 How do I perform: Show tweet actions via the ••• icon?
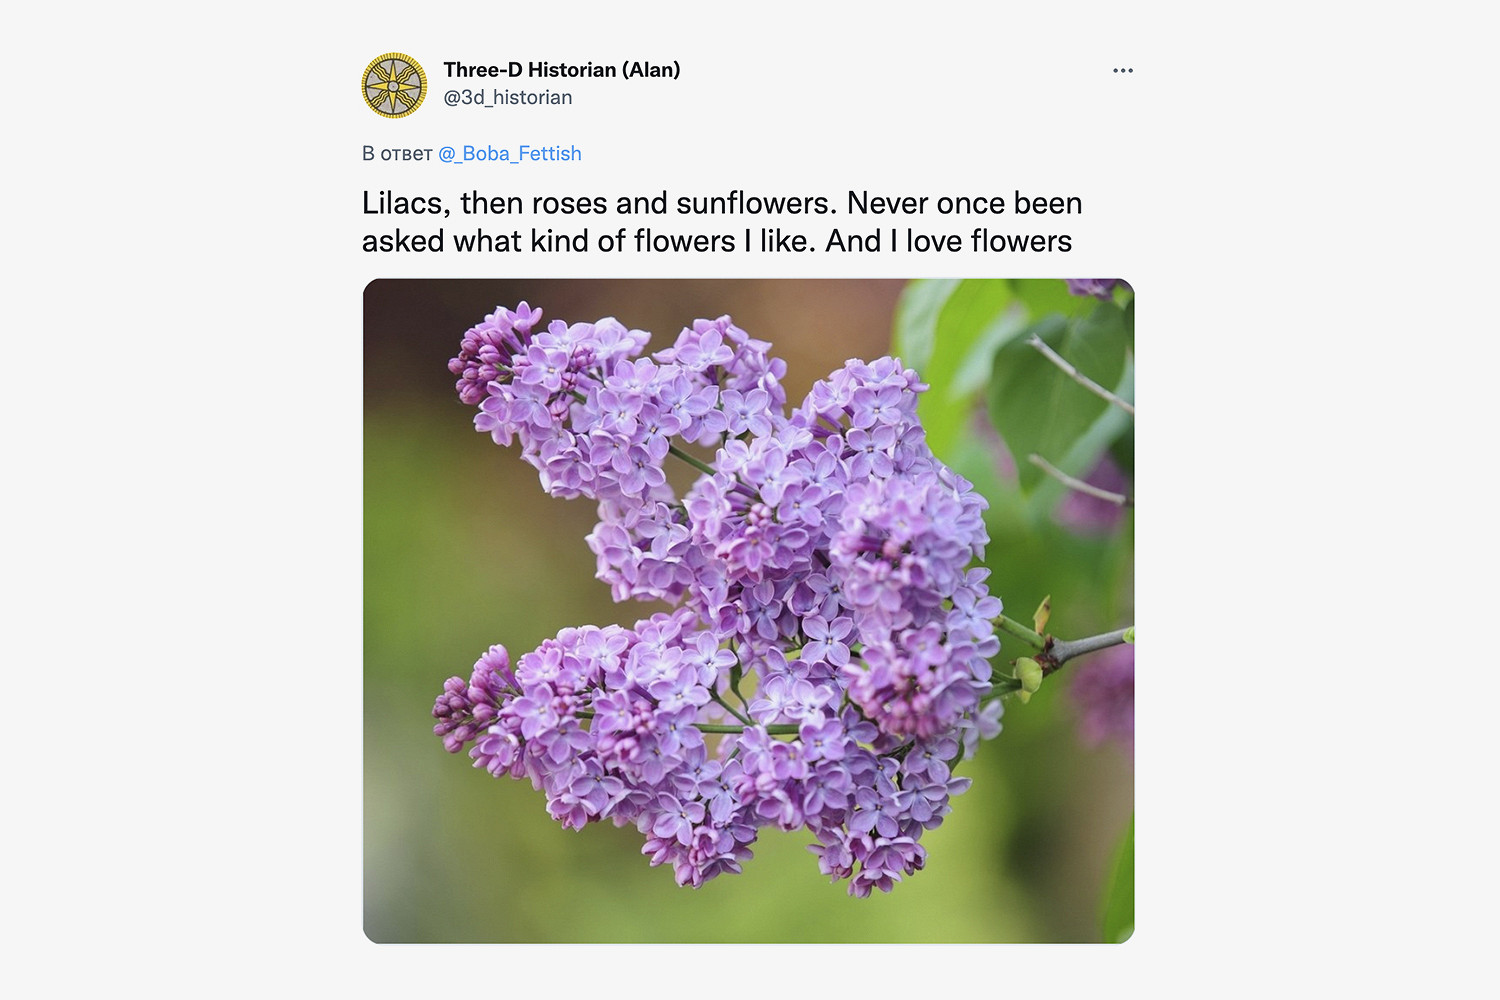[1123, 70]
